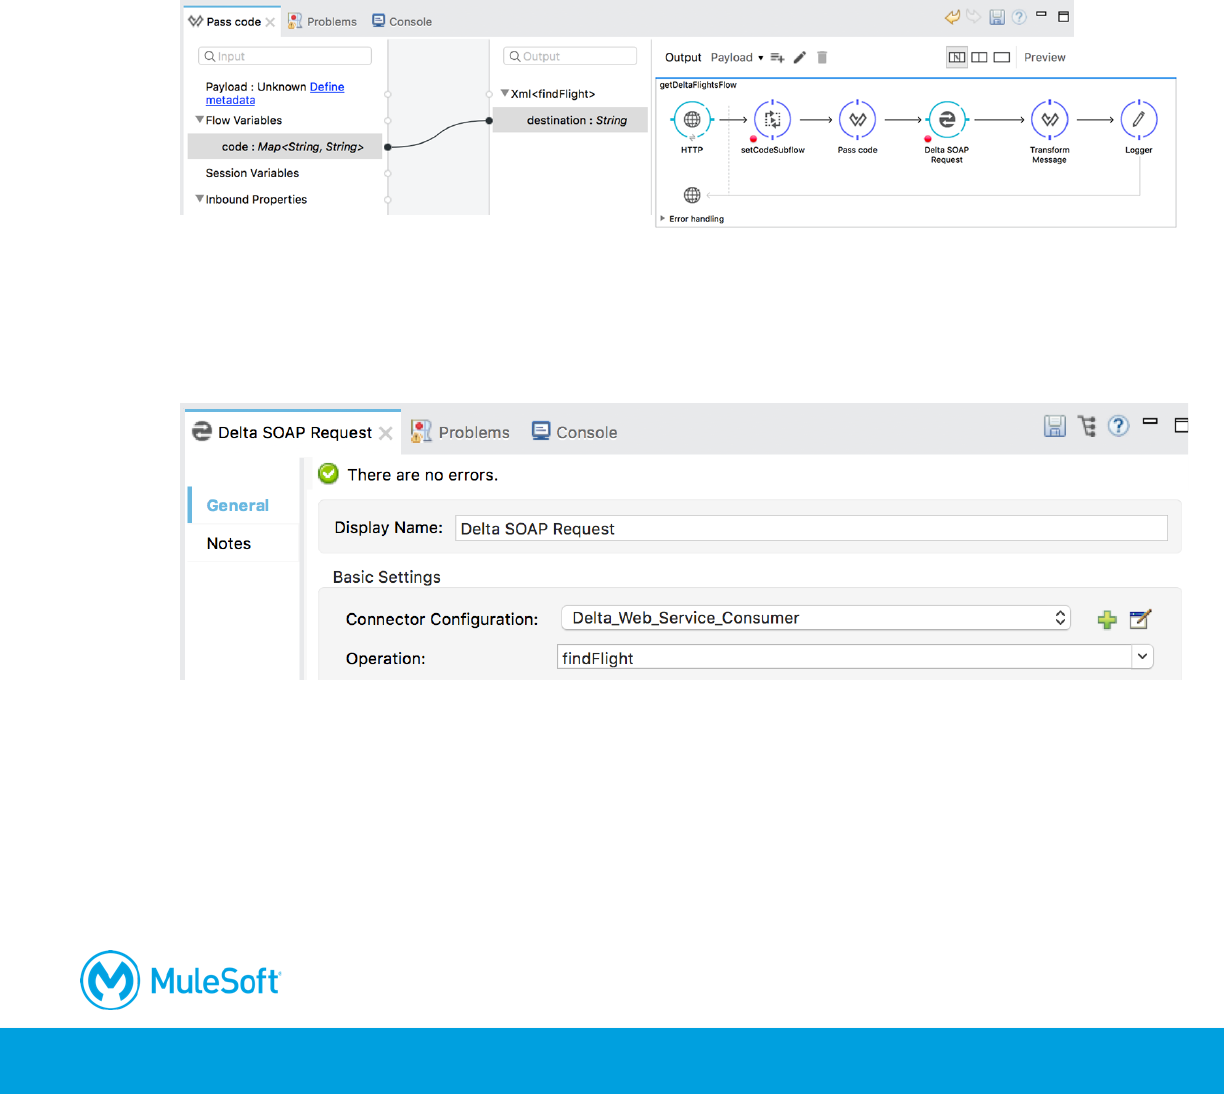Minimize the Pass code panel
This screenshot has height=1094, width=1224.
click(1041, 14)
